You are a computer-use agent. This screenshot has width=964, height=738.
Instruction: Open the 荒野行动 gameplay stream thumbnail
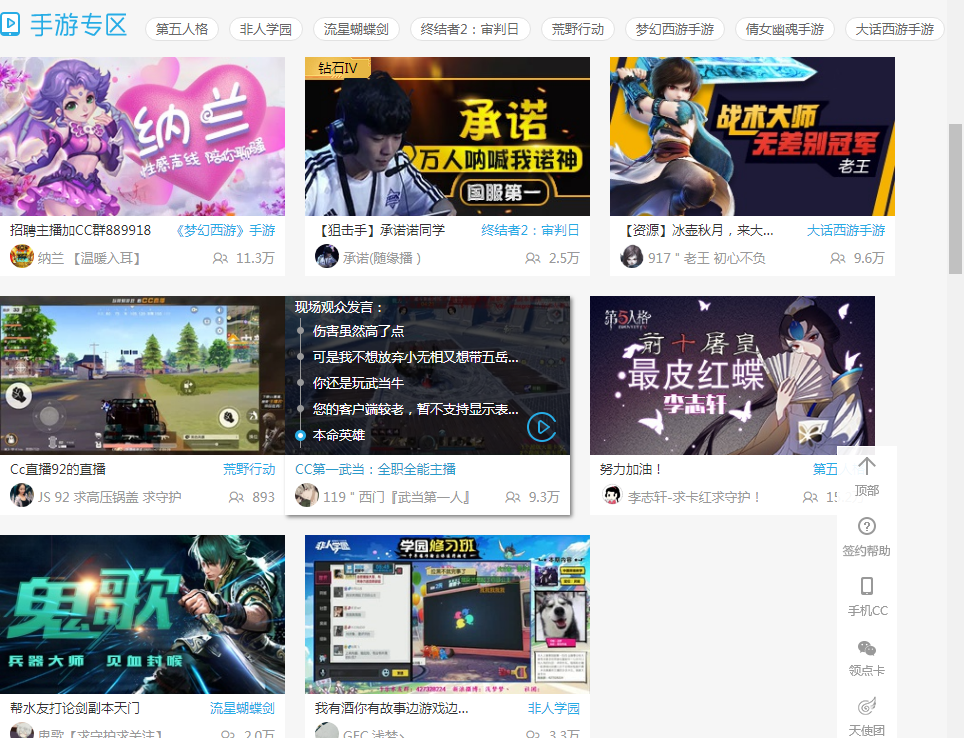tap(142, 376)
